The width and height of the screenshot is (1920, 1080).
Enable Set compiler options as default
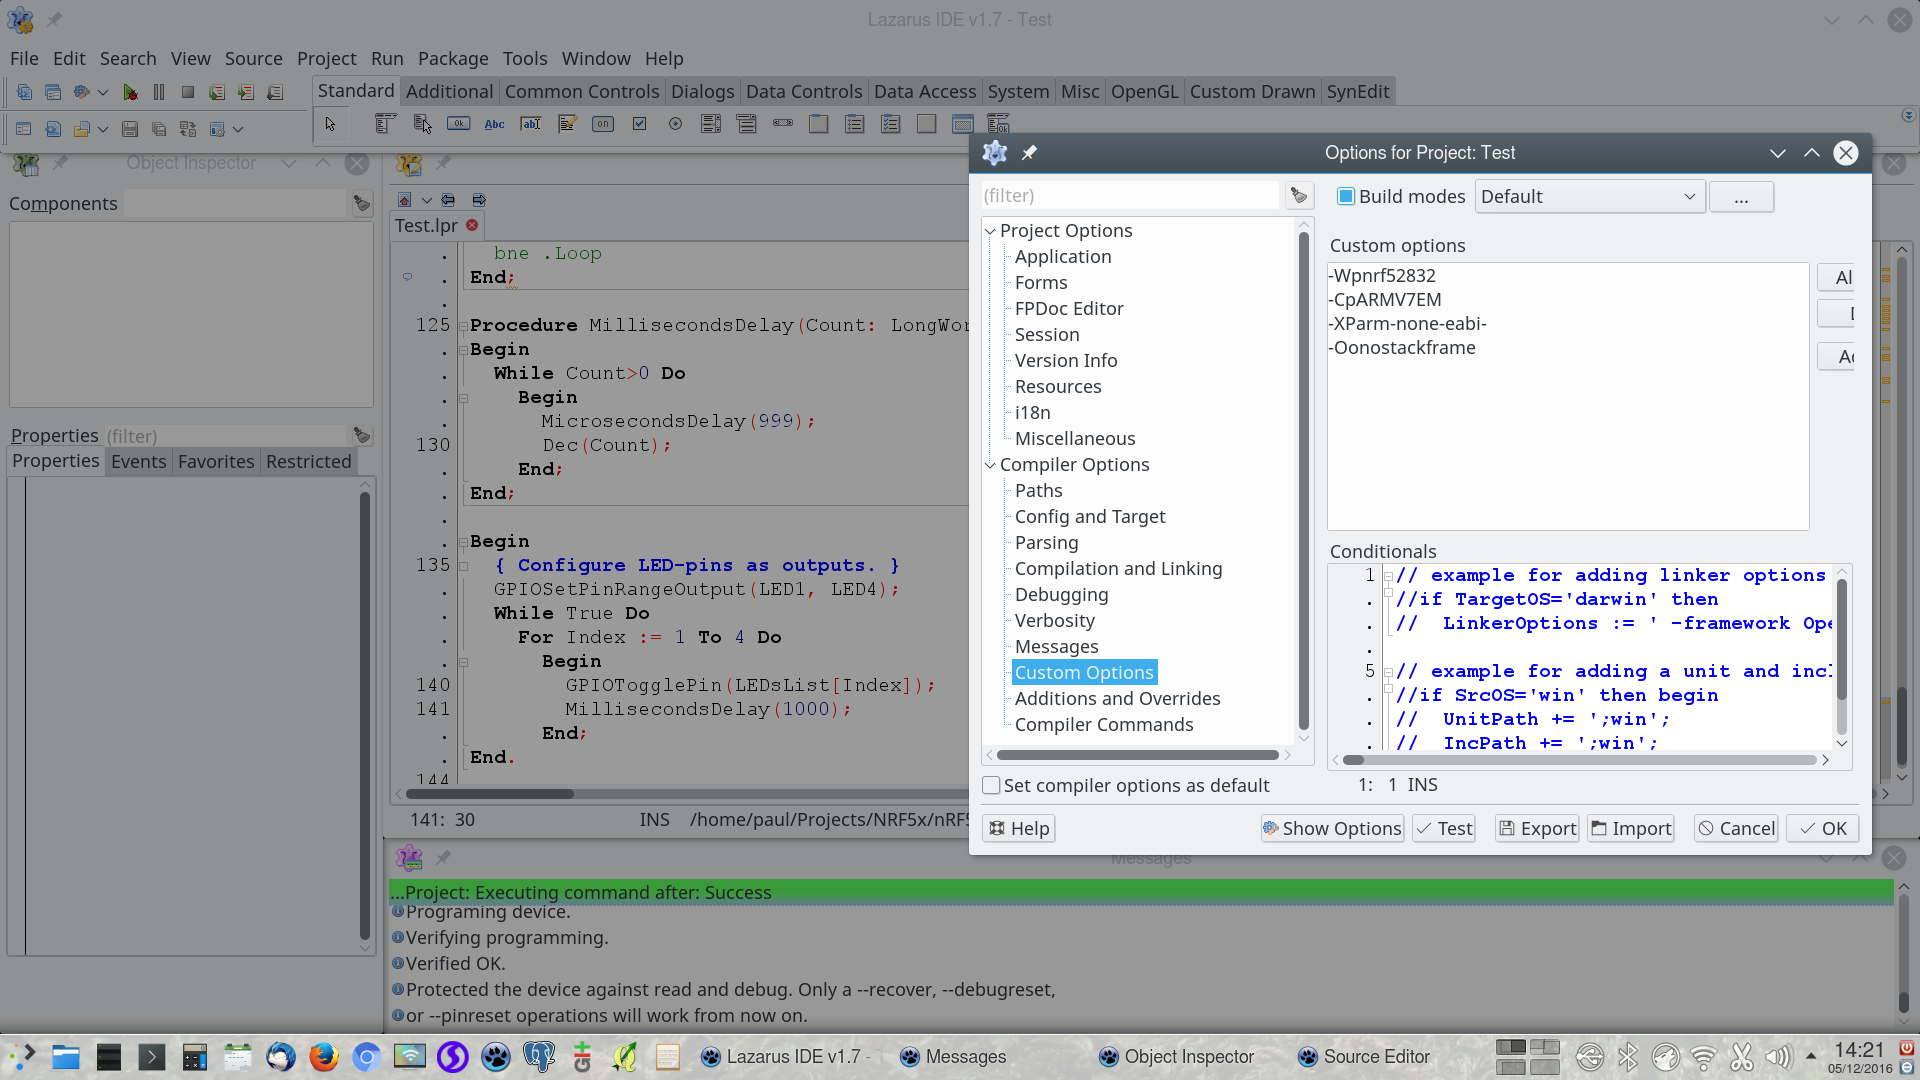click(x=991, y=786)
